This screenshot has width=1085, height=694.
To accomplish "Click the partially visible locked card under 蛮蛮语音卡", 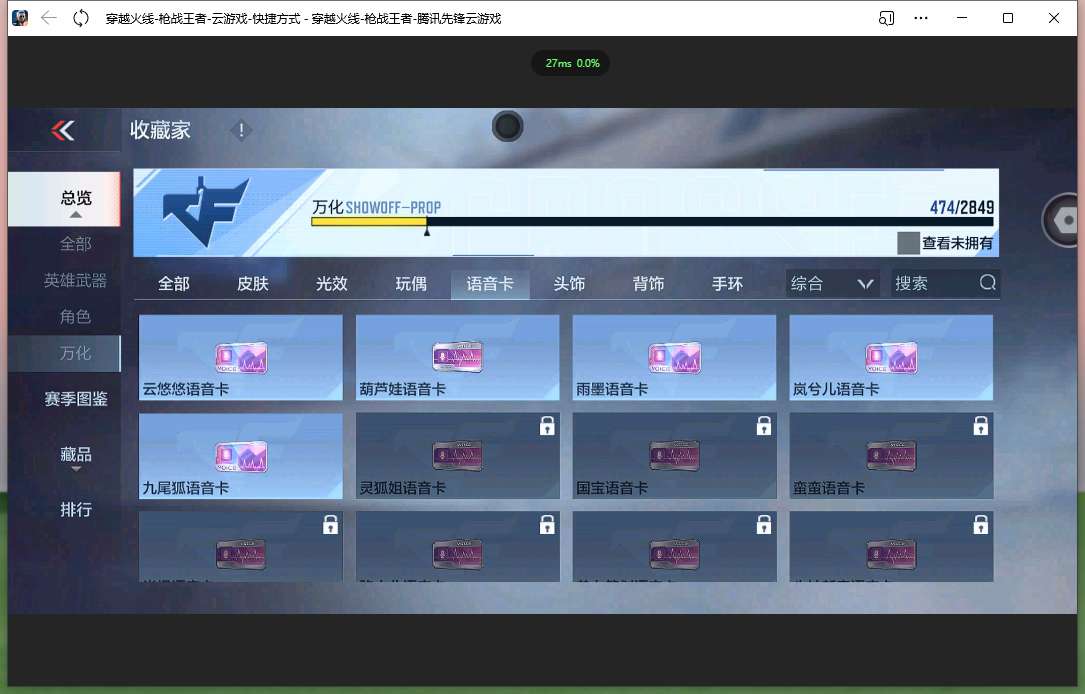I will pos(891,547).
